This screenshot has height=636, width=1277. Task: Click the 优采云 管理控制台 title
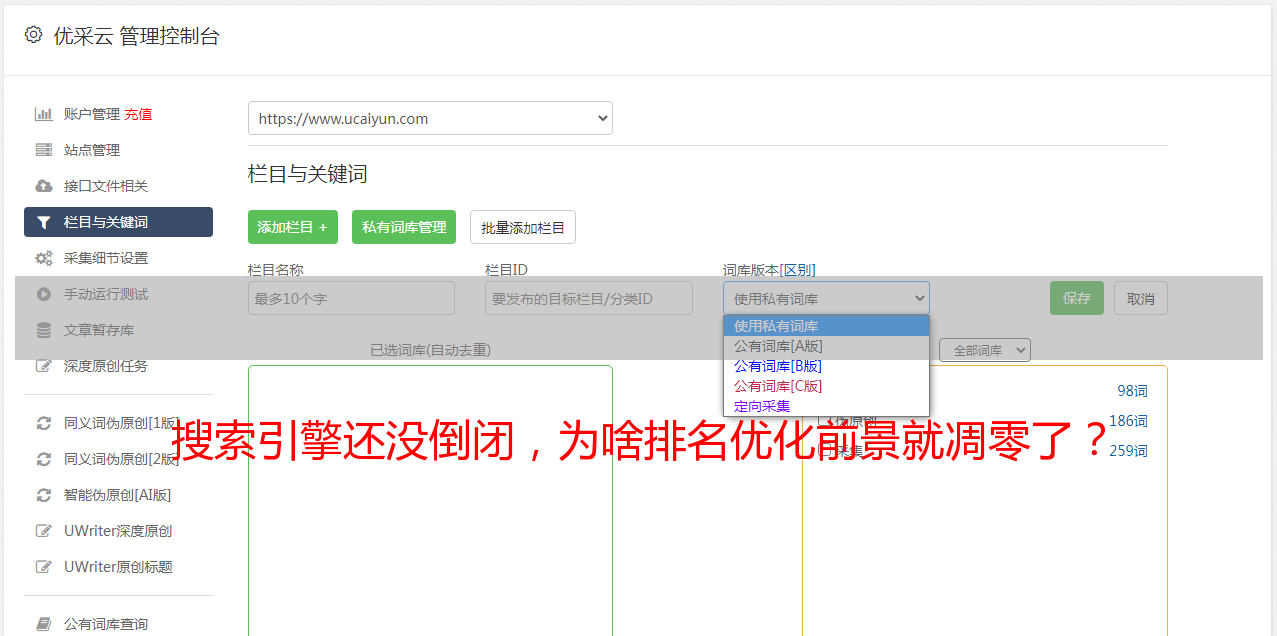pyautogui.click(x=136, y=36)
